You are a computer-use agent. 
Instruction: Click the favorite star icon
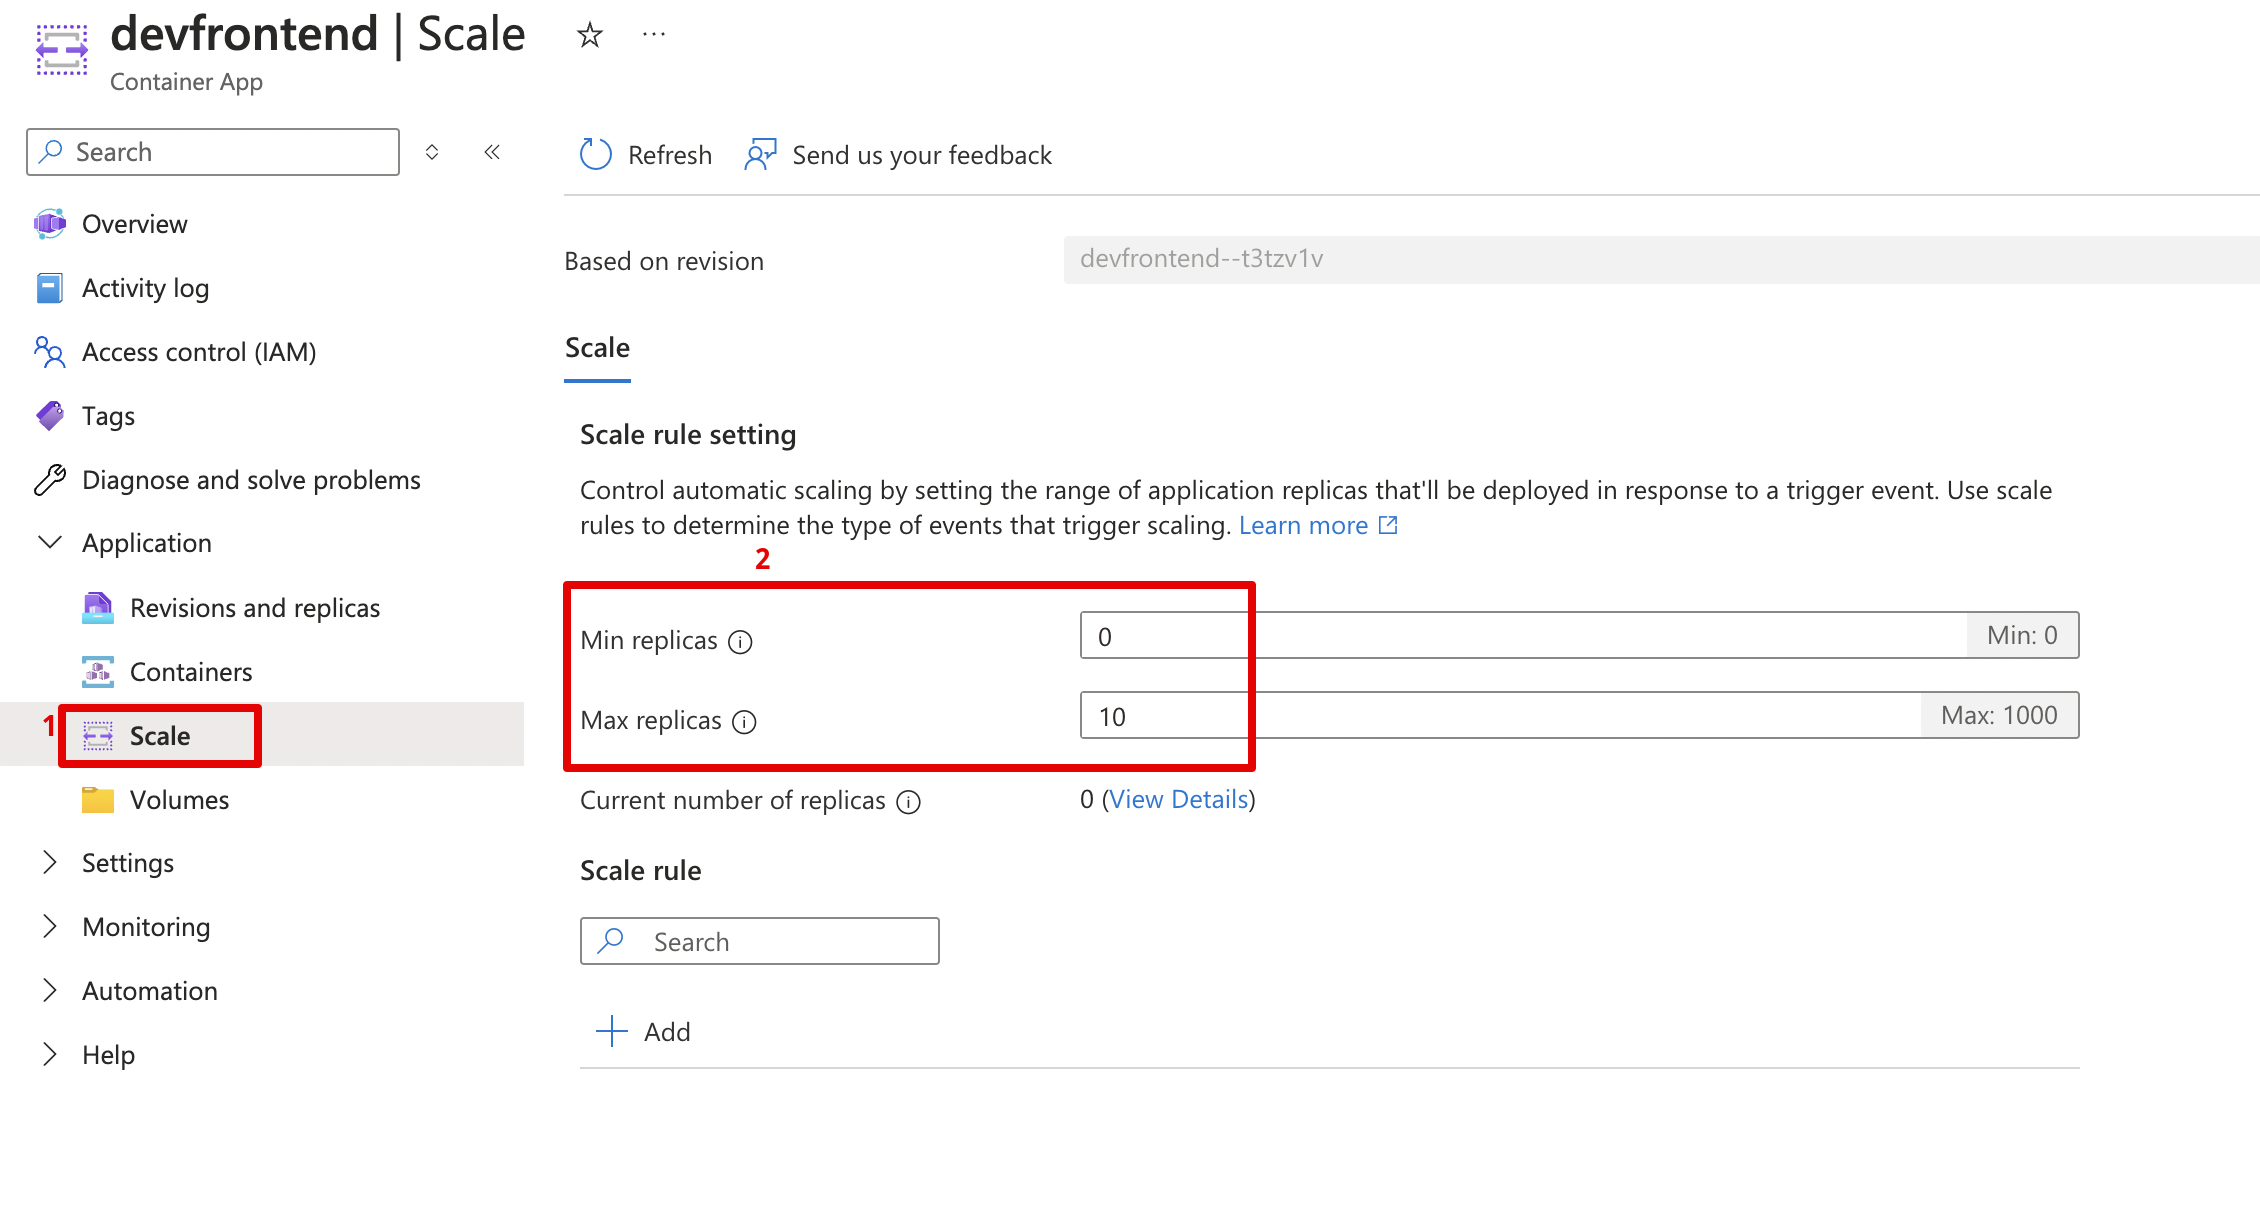[590, 35]
